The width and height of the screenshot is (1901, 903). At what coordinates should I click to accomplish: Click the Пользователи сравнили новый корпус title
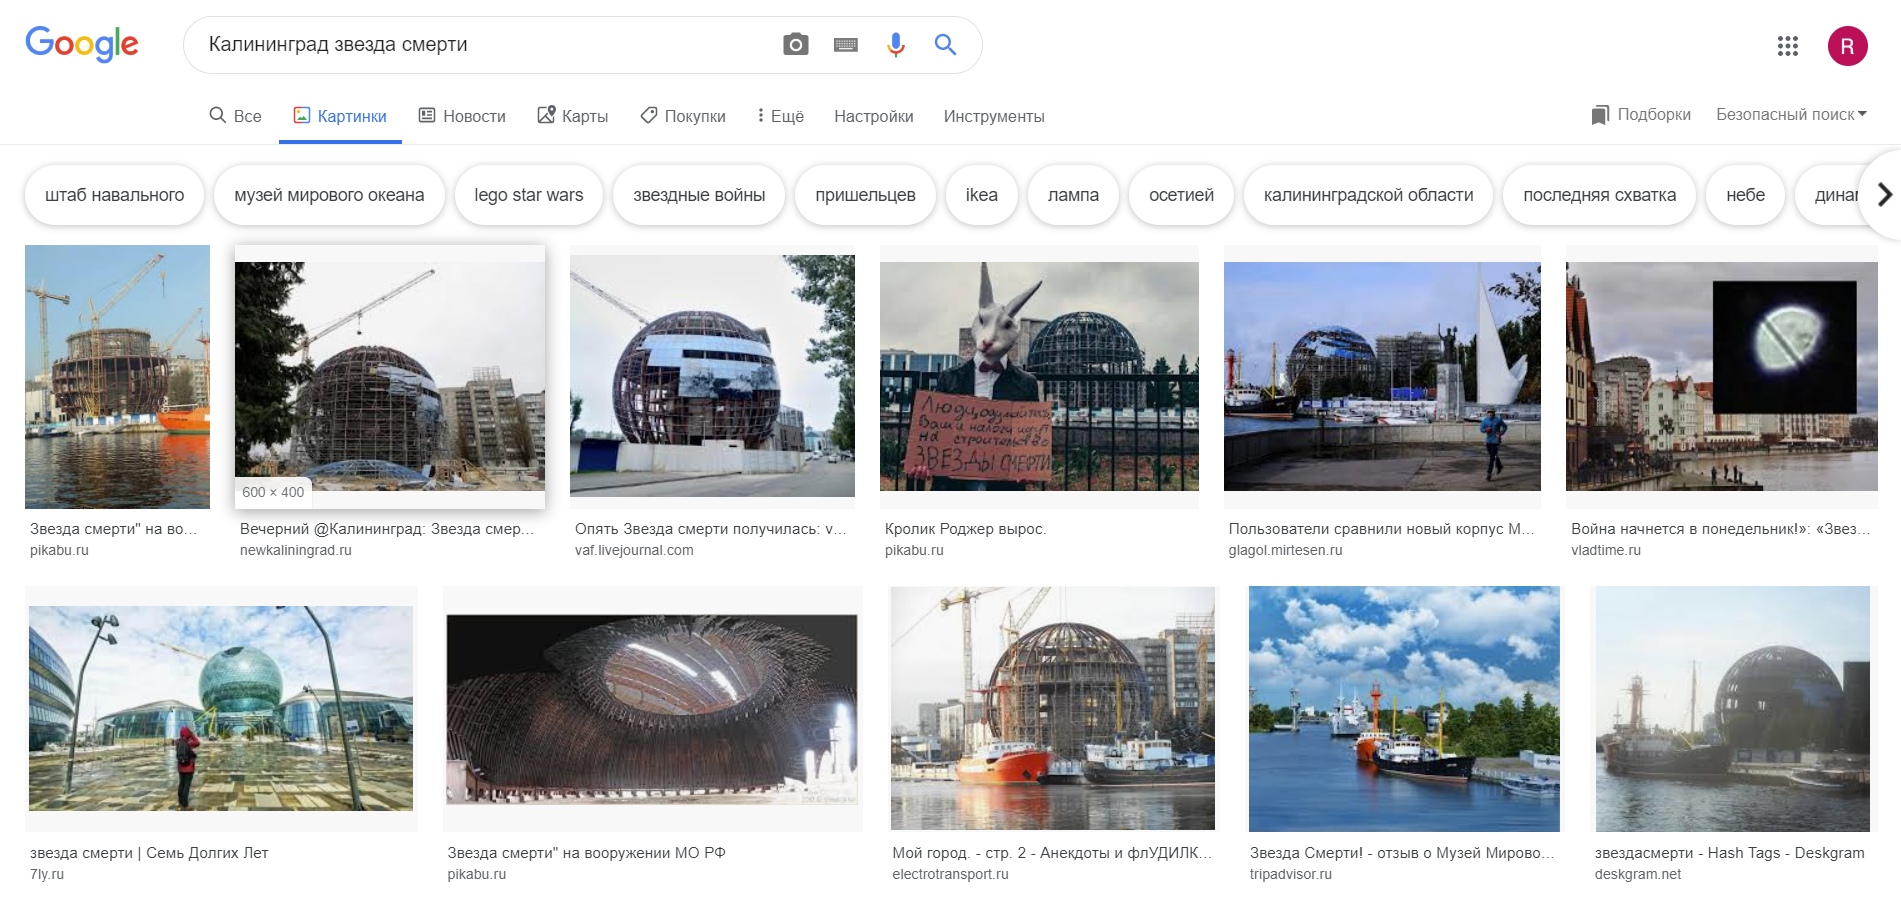[1381, 529]
